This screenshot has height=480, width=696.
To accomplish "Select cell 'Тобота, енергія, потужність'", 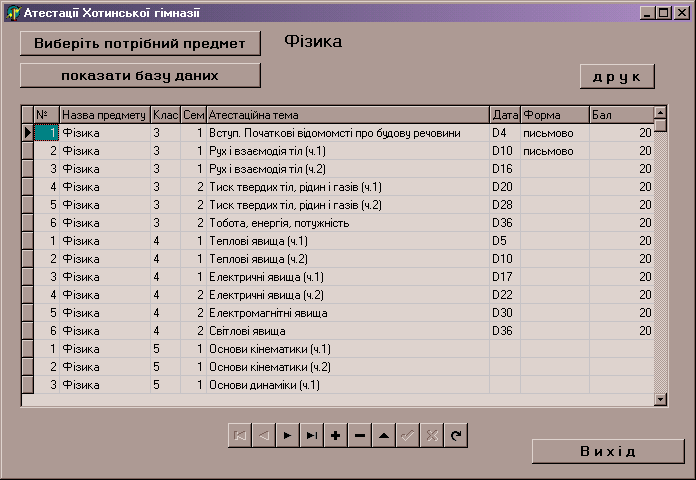I will pos(348,223).
